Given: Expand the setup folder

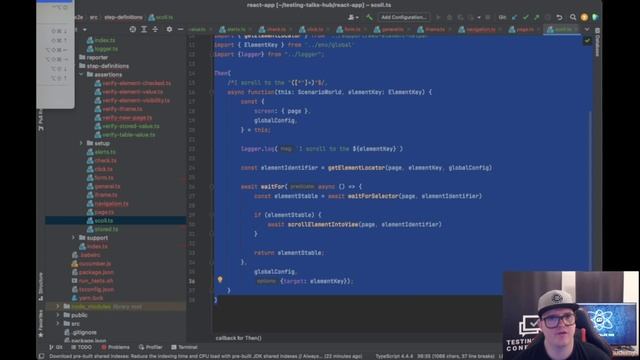Looking at the screenshot, I should [81, 143].
